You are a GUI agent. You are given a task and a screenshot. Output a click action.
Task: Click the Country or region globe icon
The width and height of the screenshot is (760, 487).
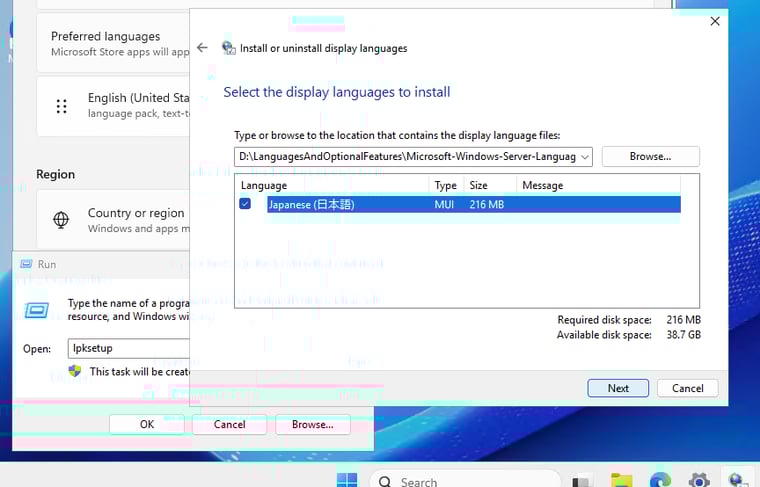click(61, 220)
